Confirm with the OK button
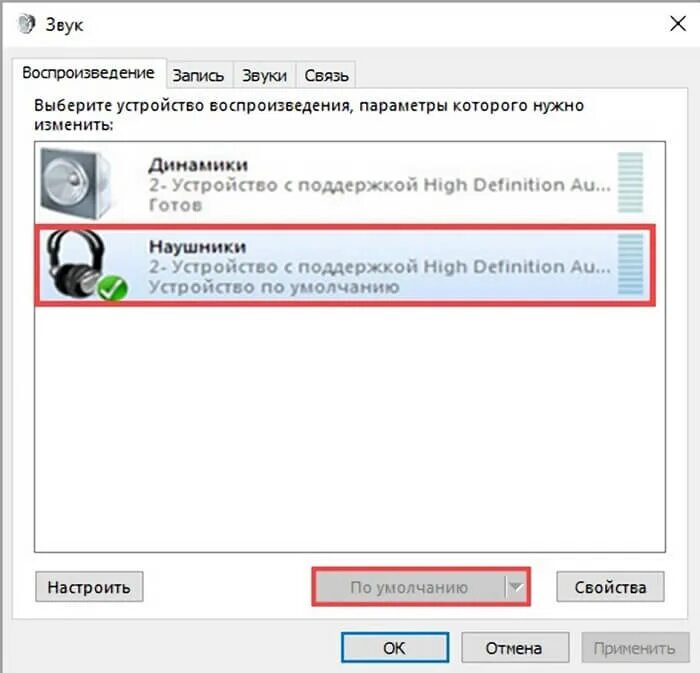The image size is (700, 673). pyautogui.click(x=395, y=648)
